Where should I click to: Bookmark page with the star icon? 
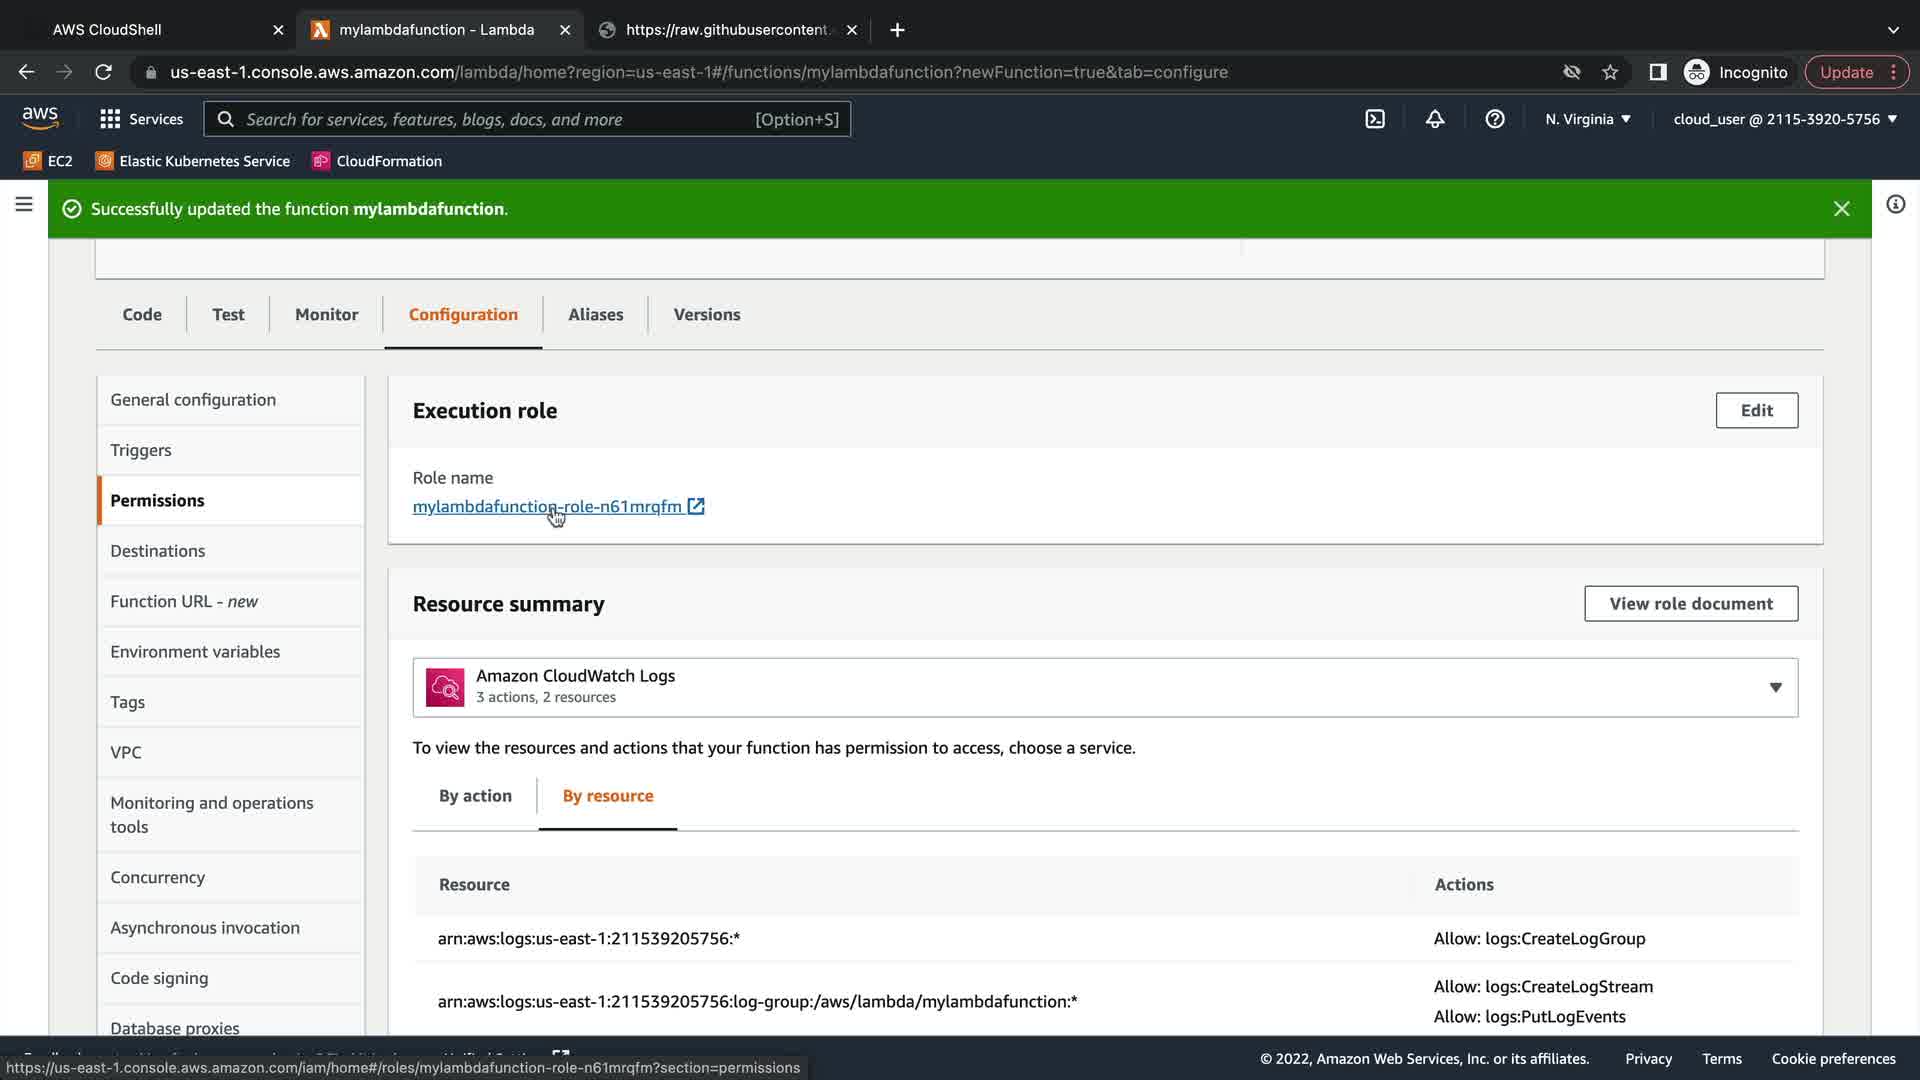point(1610,72)
